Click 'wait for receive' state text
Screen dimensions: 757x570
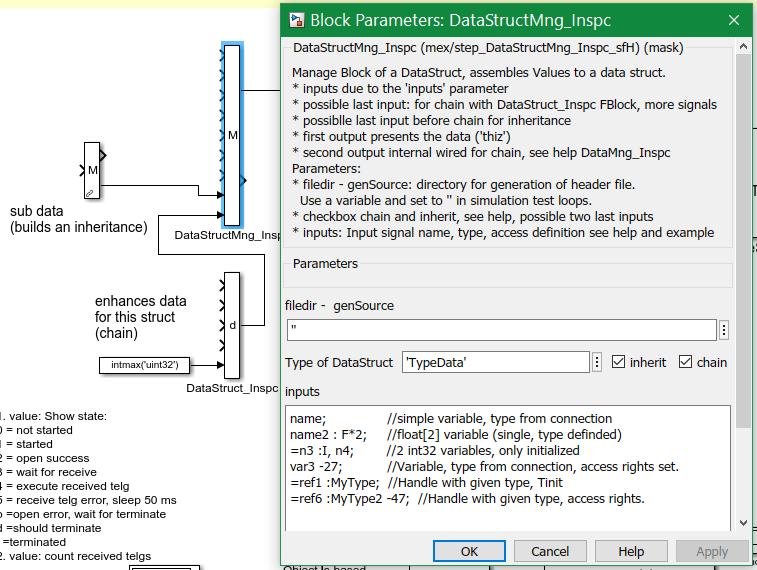coord(56,472)
